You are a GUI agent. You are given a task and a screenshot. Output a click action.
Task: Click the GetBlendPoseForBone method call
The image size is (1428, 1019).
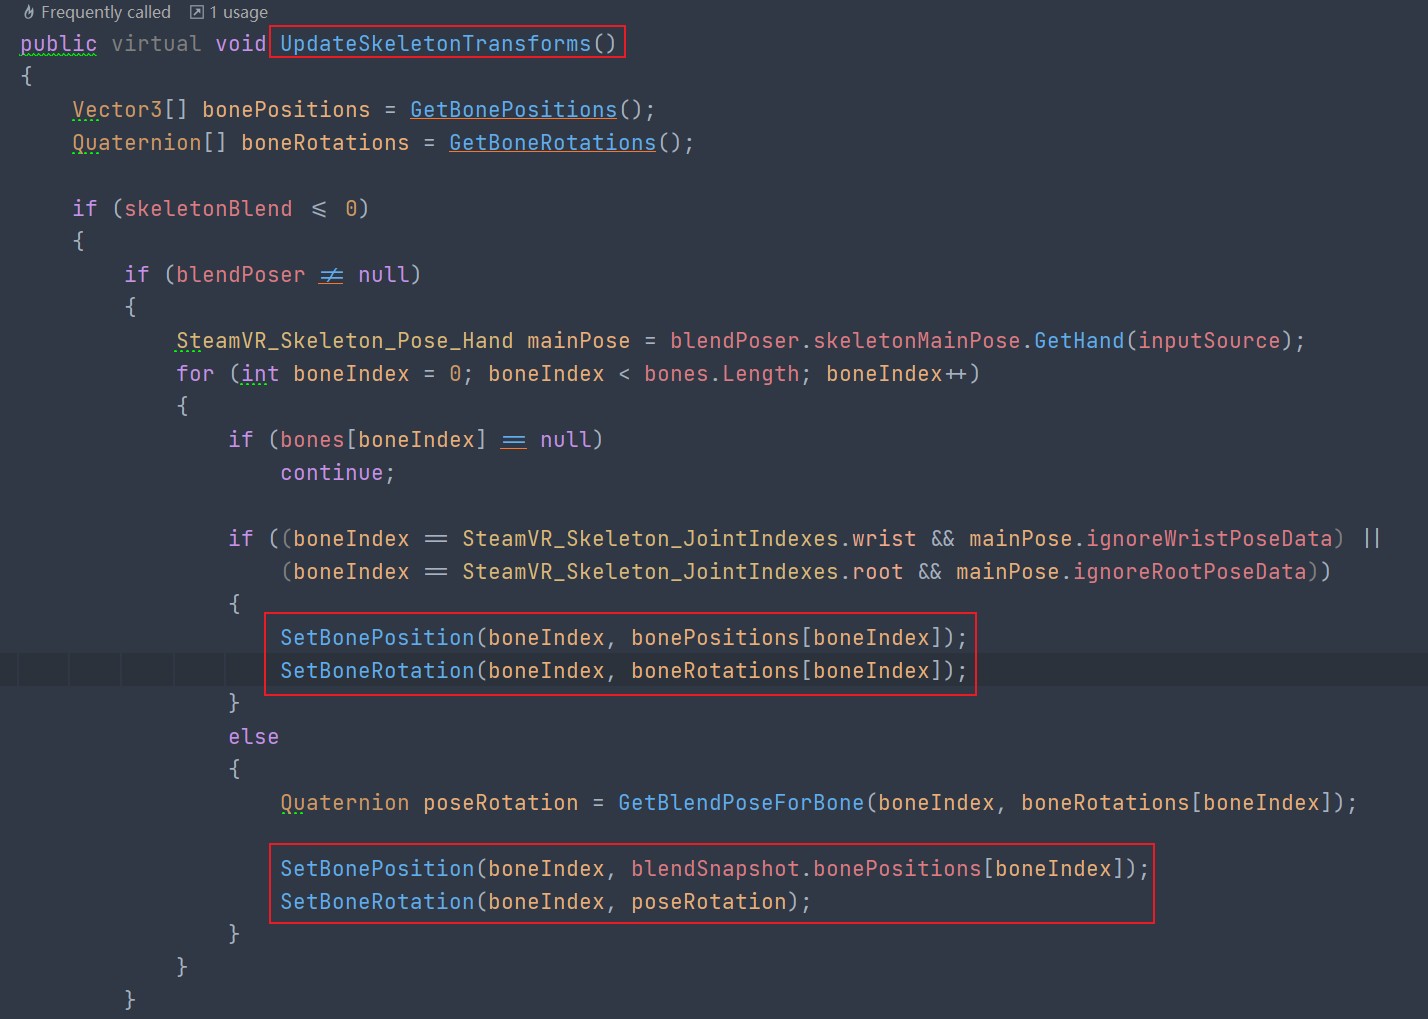[741, 802]
